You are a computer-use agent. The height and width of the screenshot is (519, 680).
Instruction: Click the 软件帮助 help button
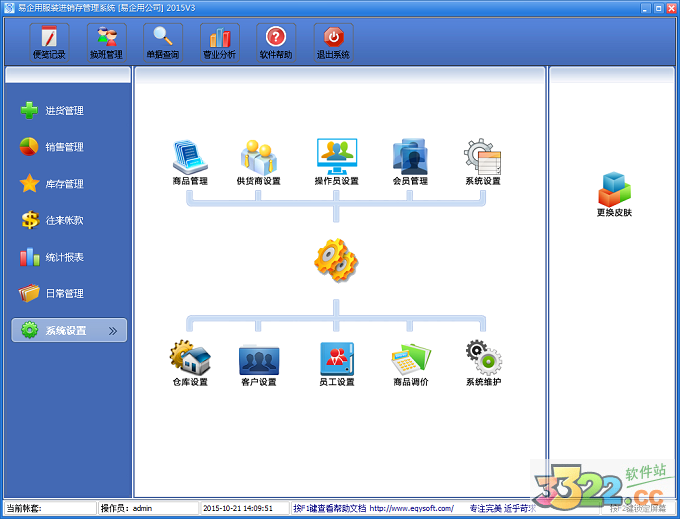(276, 42)
